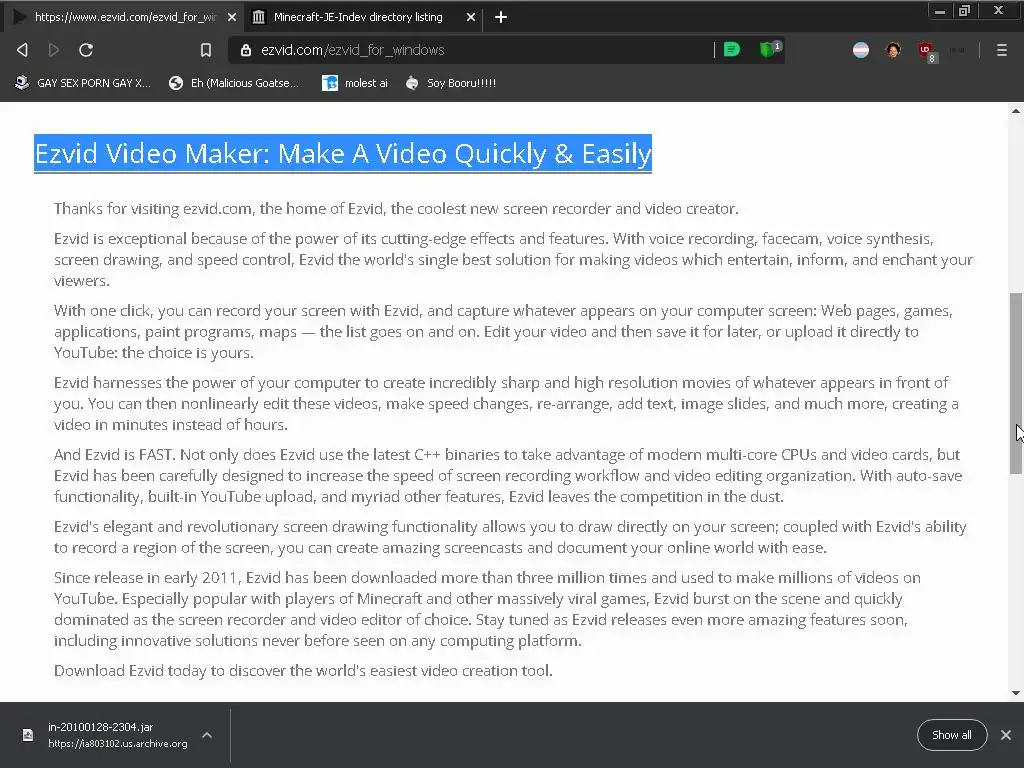Screen dimensions: 1024x768
Task: Click the ezvid tab play-arrow favicon
Action: point(20,17)
